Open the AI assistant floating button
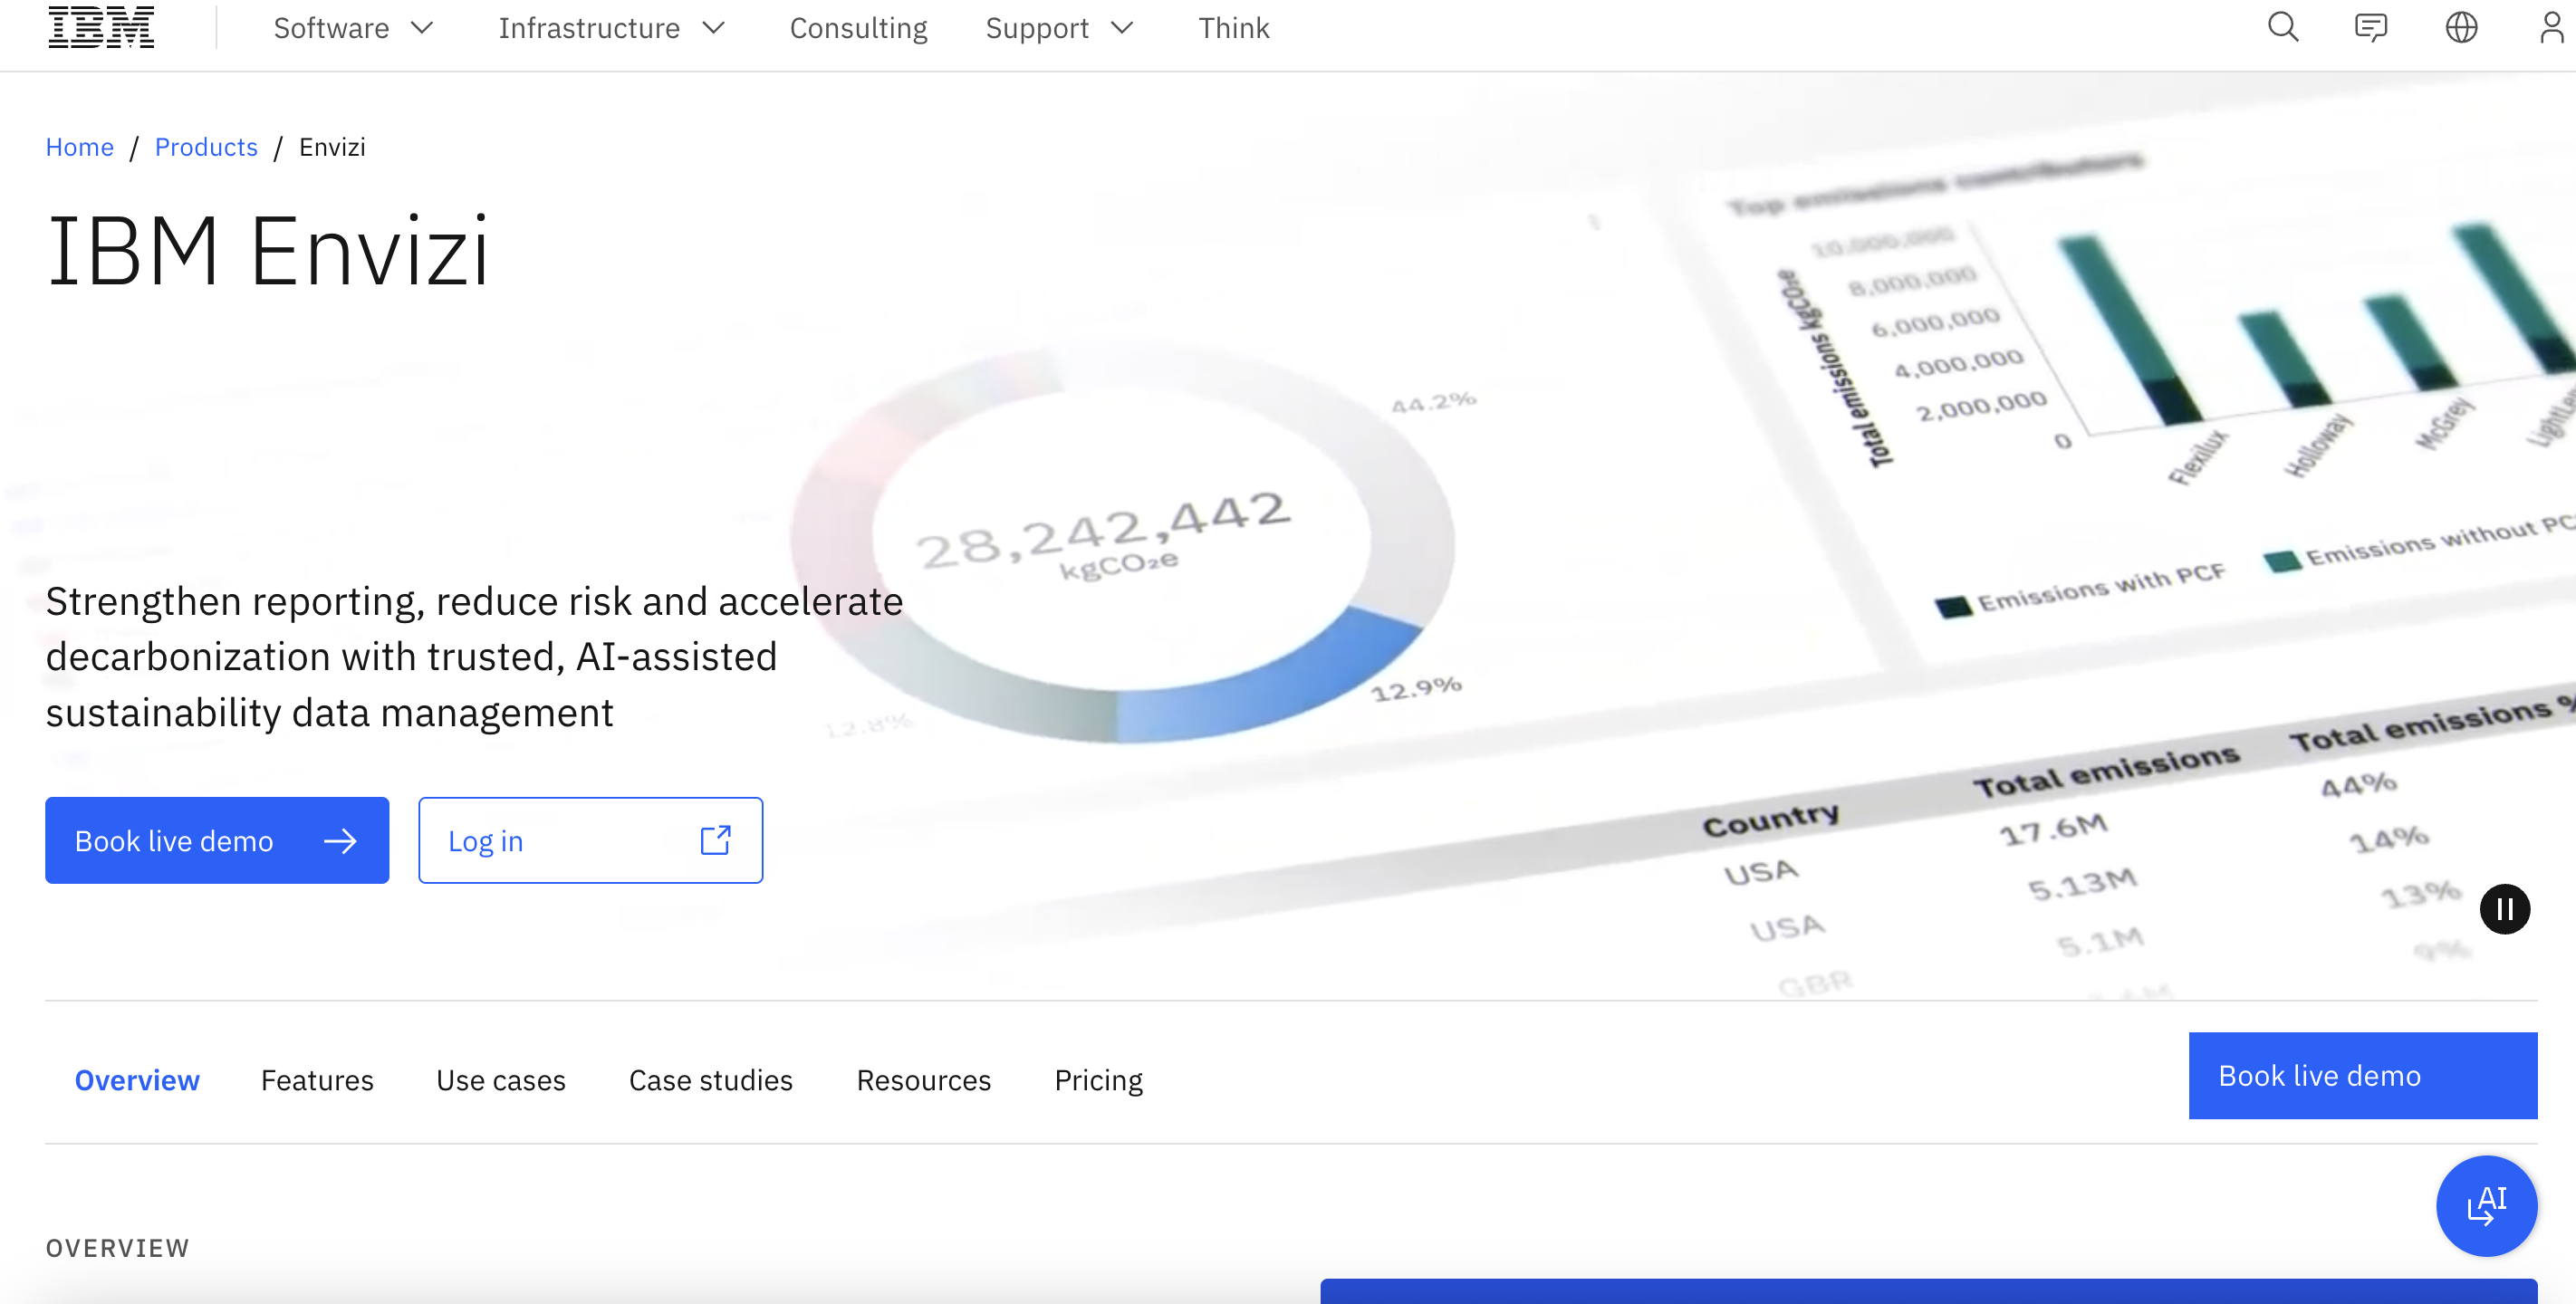This screenshot has height=1304, width=2576. coord(2486,1205)
